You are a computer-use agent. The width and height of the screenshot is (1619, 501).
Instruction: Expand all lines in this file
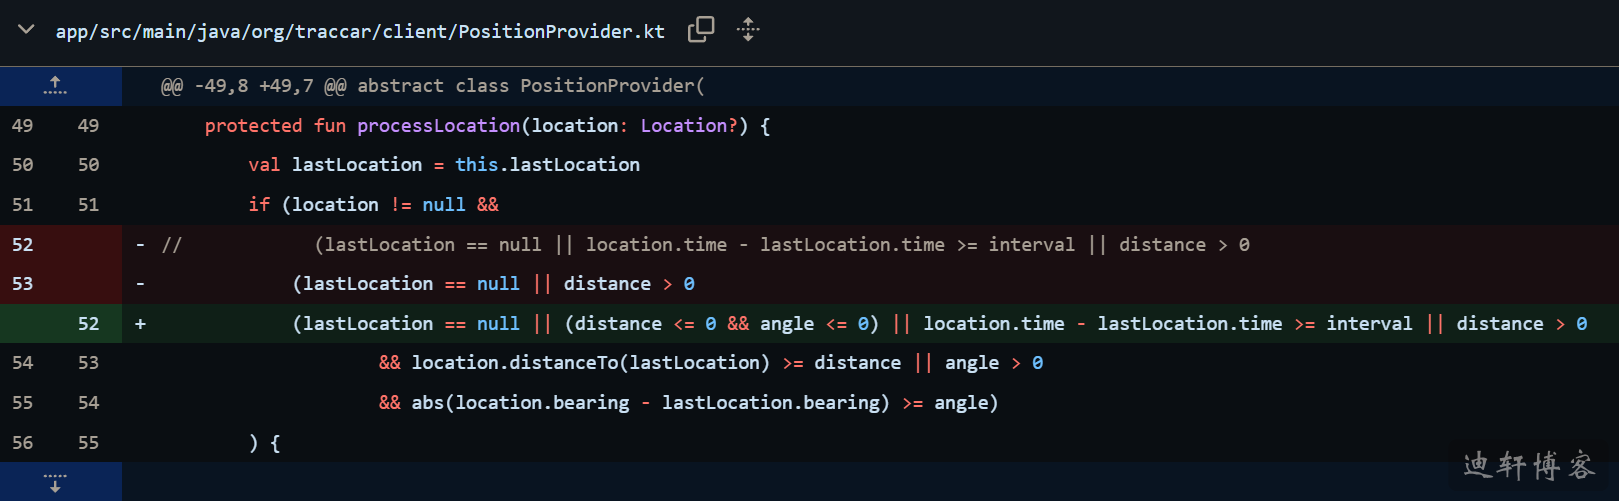(x=748, y=30)
